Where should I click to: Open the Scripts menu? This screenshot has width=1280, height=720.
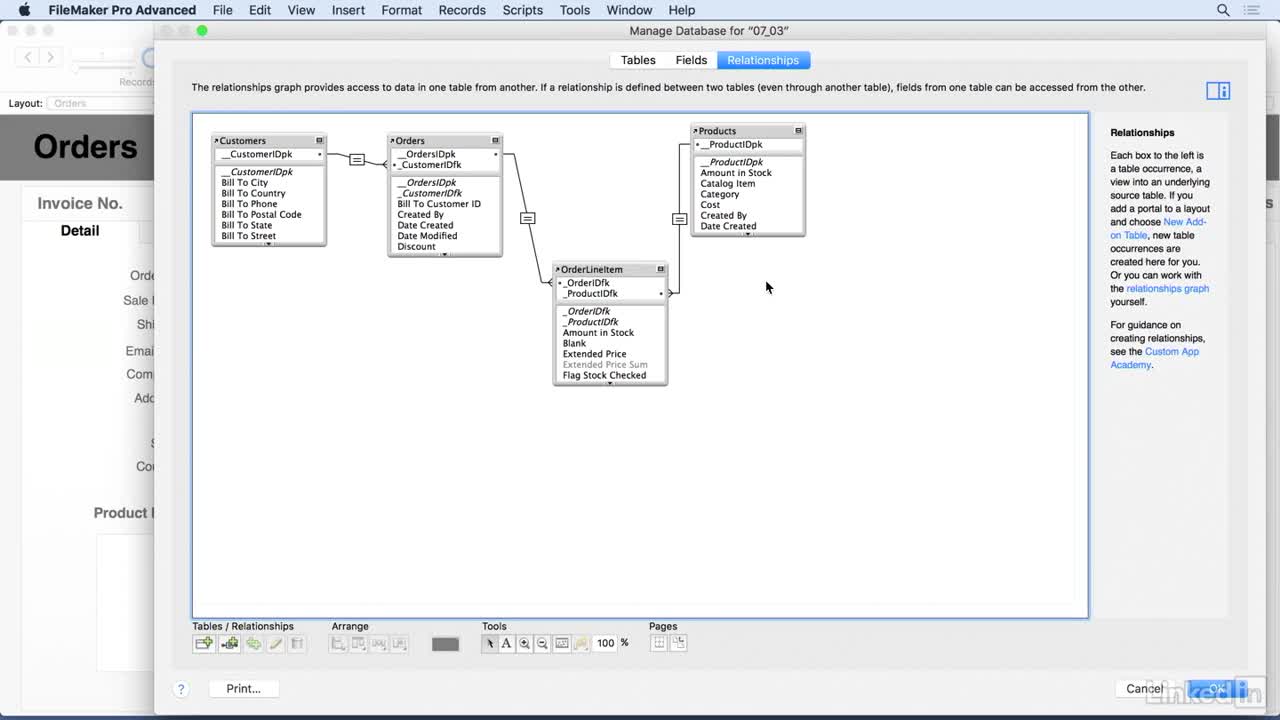[x=522, y=10]
